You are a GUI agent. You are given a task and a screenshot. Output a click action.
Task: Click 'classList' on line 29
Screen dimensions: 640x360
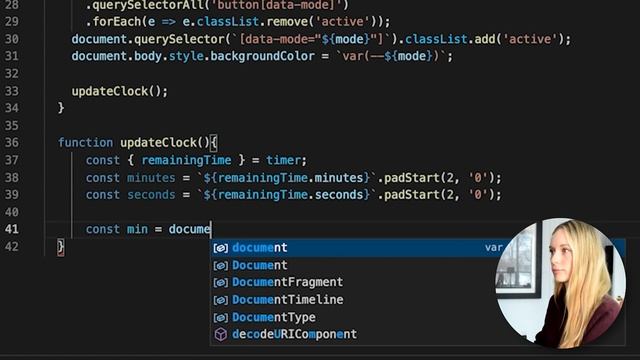click(228, 22)
